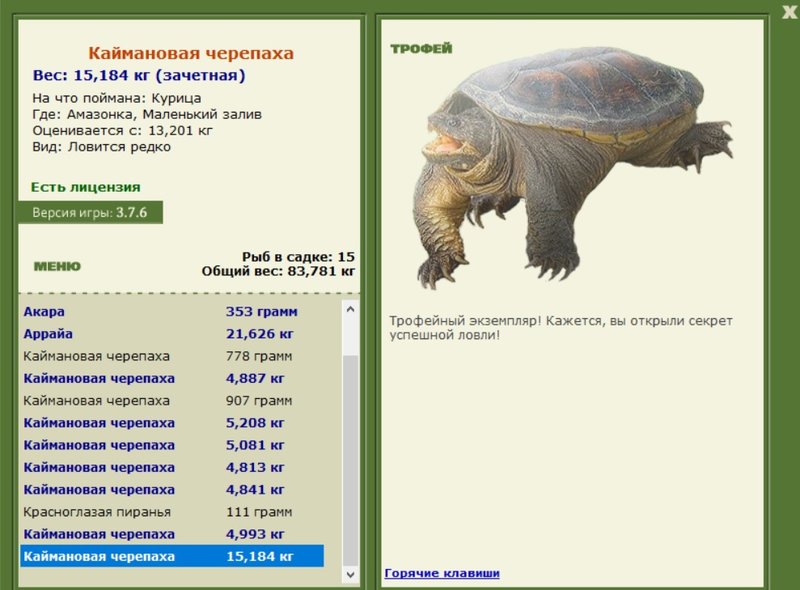Select highlighted Каймановая черепаха 15,184 кг row
800x590 pixels.
click(x=172, y=556)
